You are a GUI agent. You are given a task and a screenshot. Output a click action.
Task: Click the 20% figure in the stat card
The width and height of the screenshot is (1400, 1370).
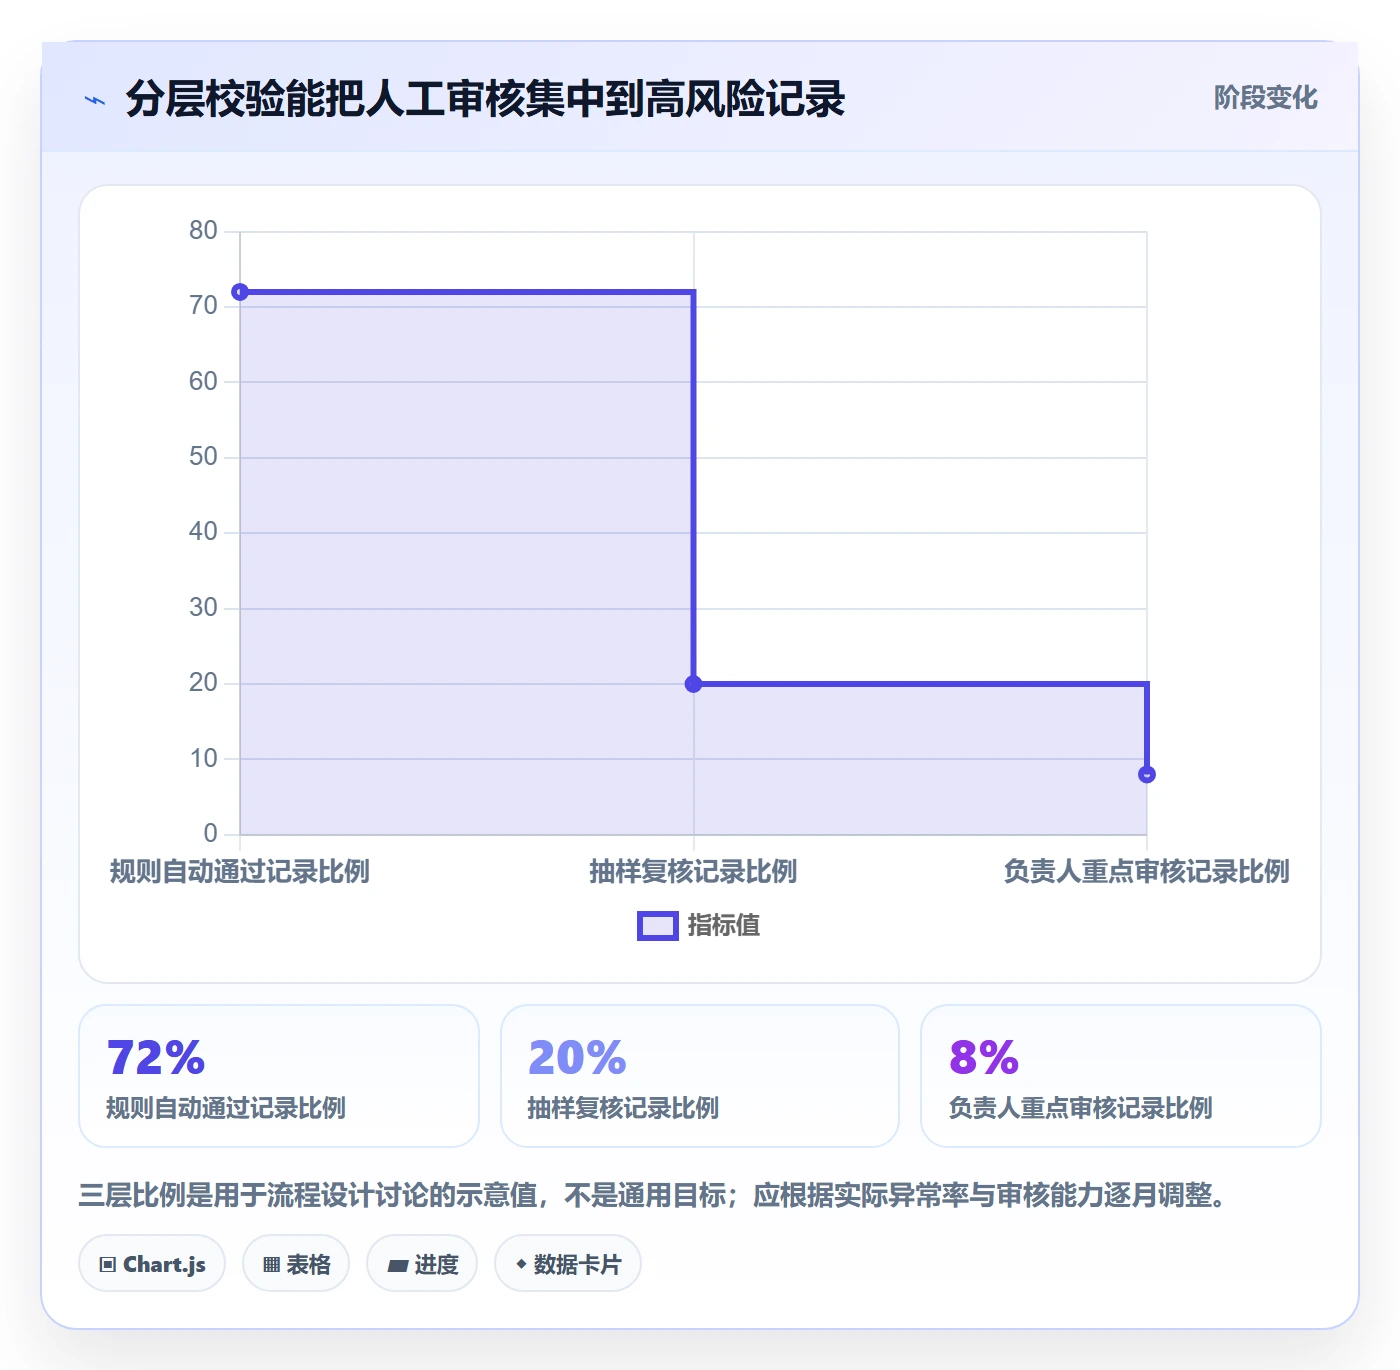click(x=577, y=1058)
